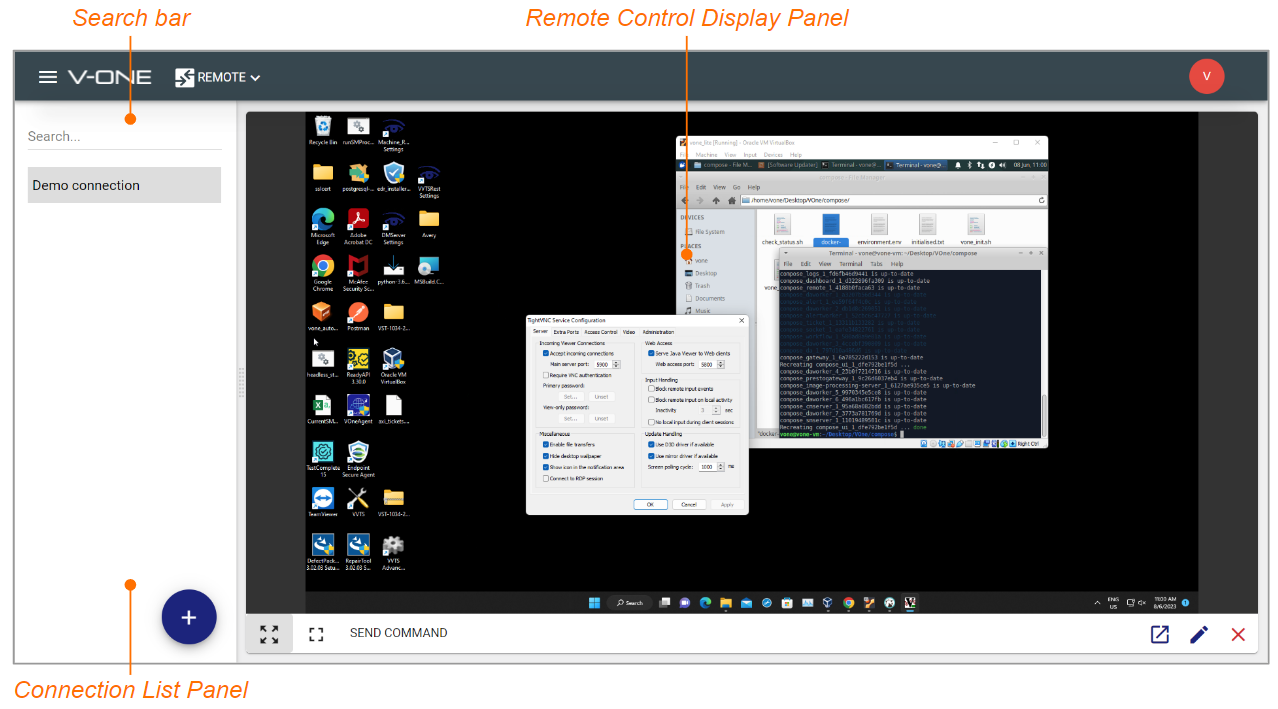This screenshot has height=709, width=1278.
Task: Click the Windows Start button on taskbar
Action: [x=595, y=603]
